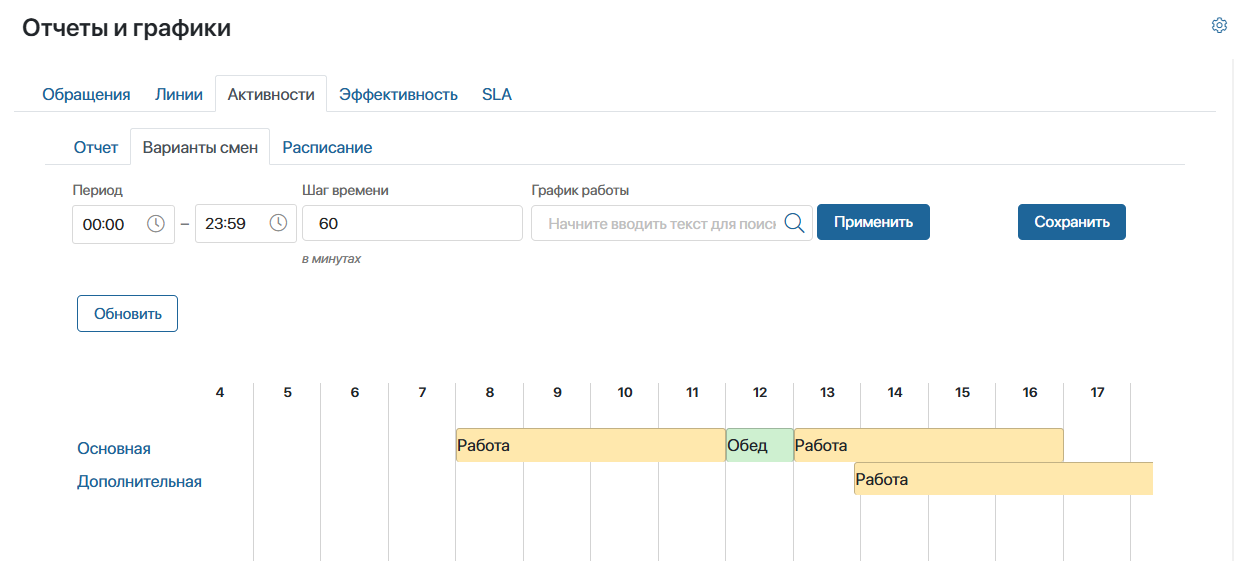Viewport: 1234px width, 561px height.
Task: Open the settings gear icon
Action: pyautogui.click(x=1219, y=26)
